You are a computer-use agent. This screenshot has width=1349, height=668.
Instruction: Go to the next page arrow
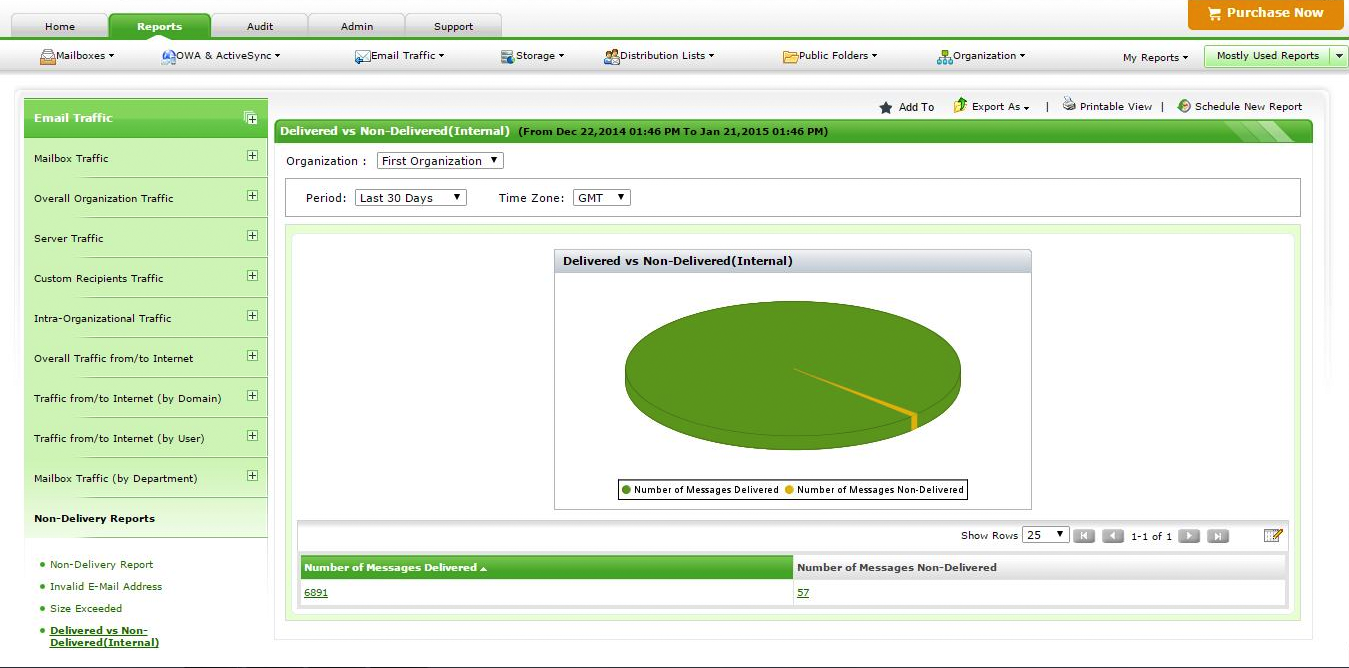pos(1188,536)
